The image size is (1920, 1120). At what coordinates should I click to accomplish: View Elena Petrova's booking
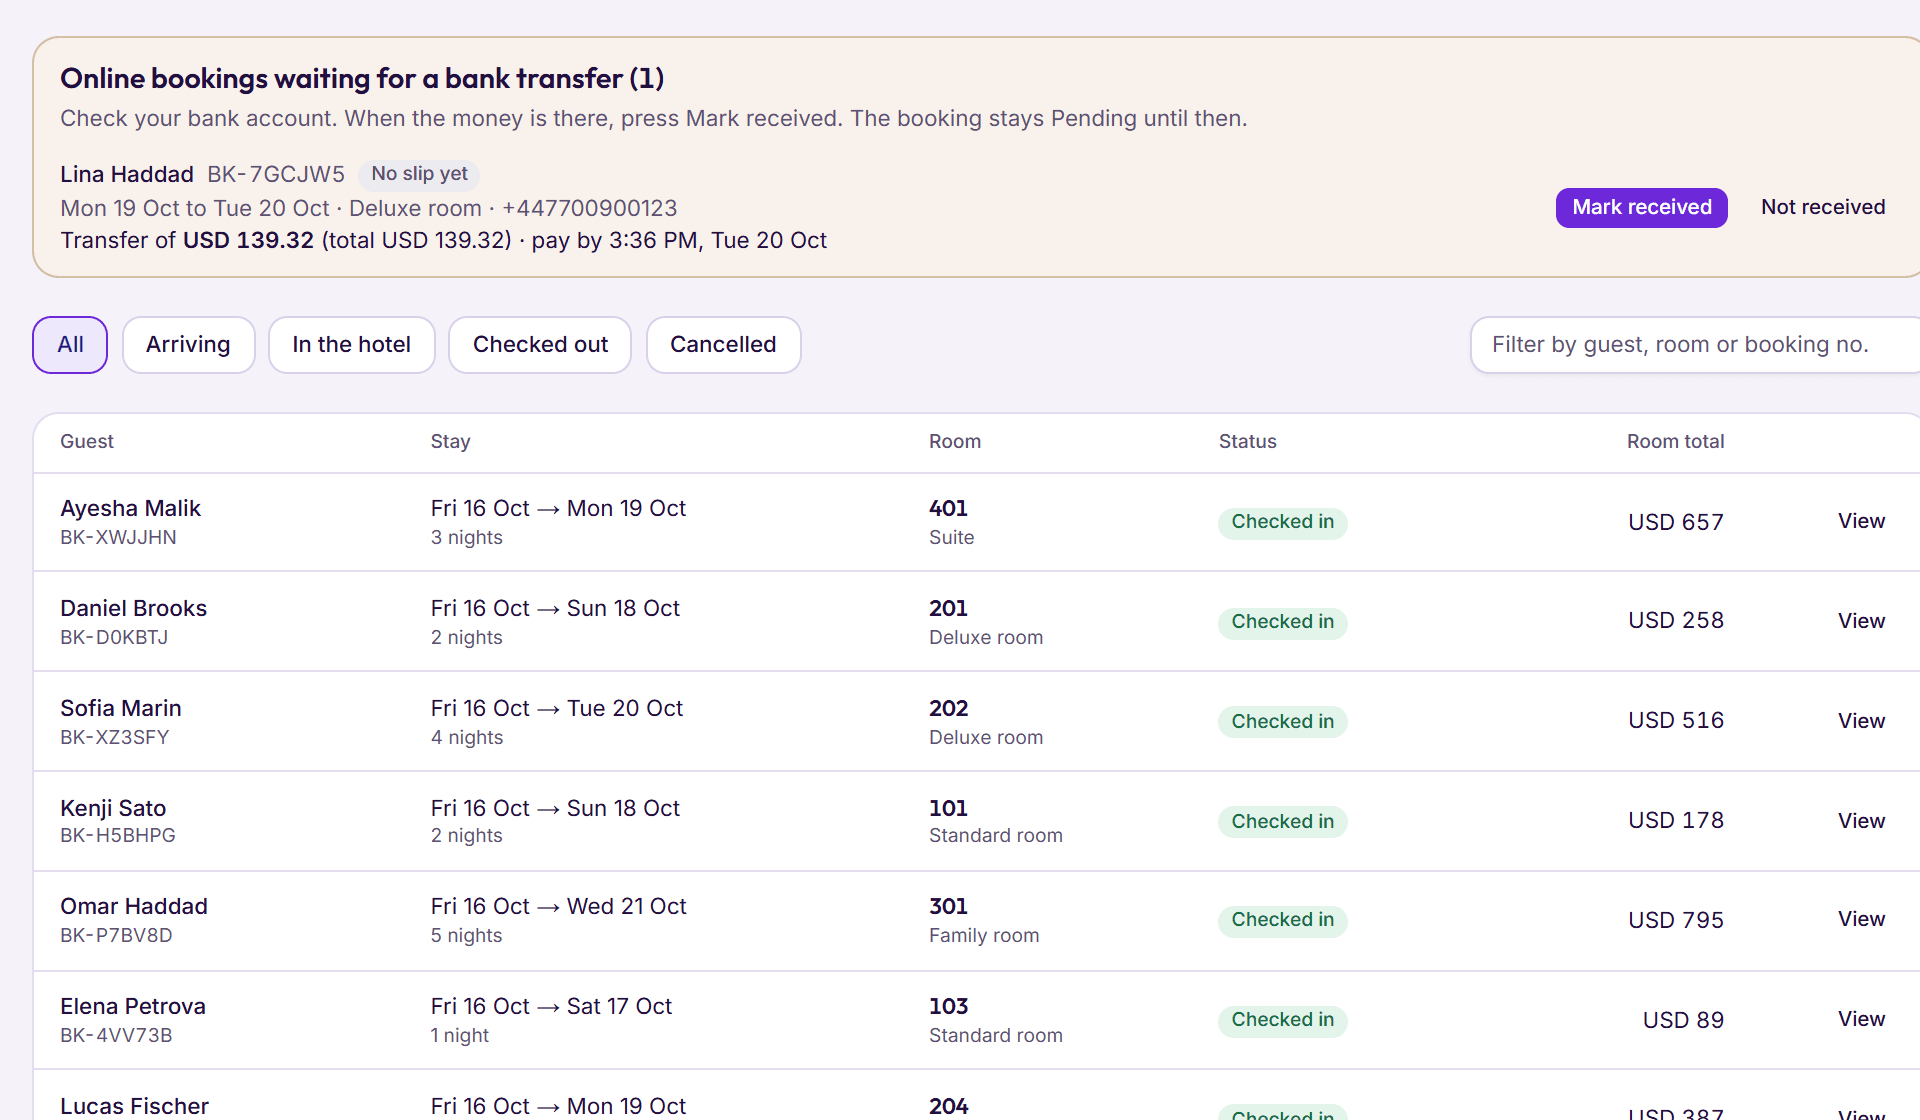1861,1019
